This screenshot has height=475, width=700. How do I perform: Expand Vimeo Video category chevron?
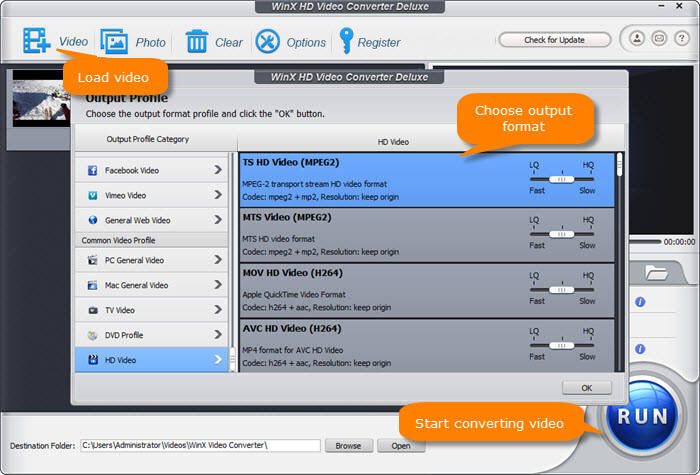tap(218, 195)
